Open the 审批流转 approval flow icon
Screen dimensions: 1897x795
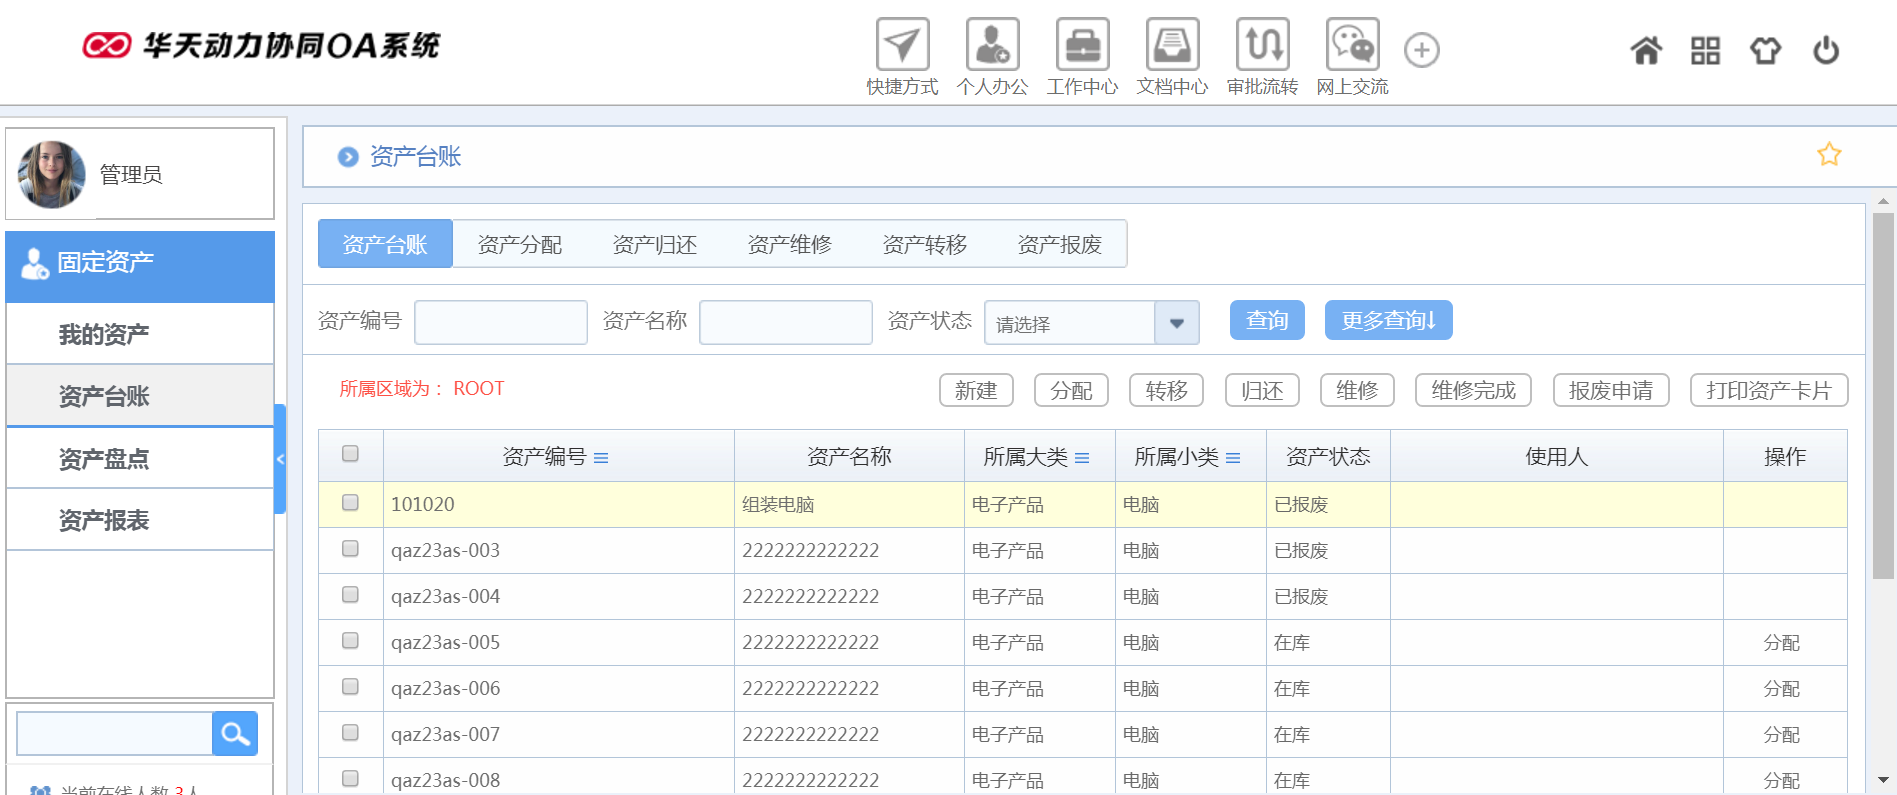coord(1262,46)
